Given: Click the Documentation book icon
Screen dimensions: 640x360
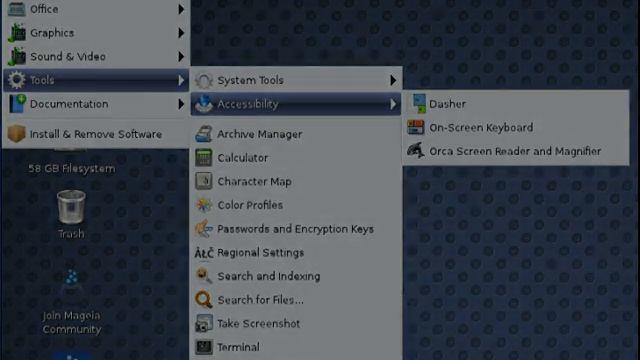Looking at the screenshot, I should coord(17,104).
